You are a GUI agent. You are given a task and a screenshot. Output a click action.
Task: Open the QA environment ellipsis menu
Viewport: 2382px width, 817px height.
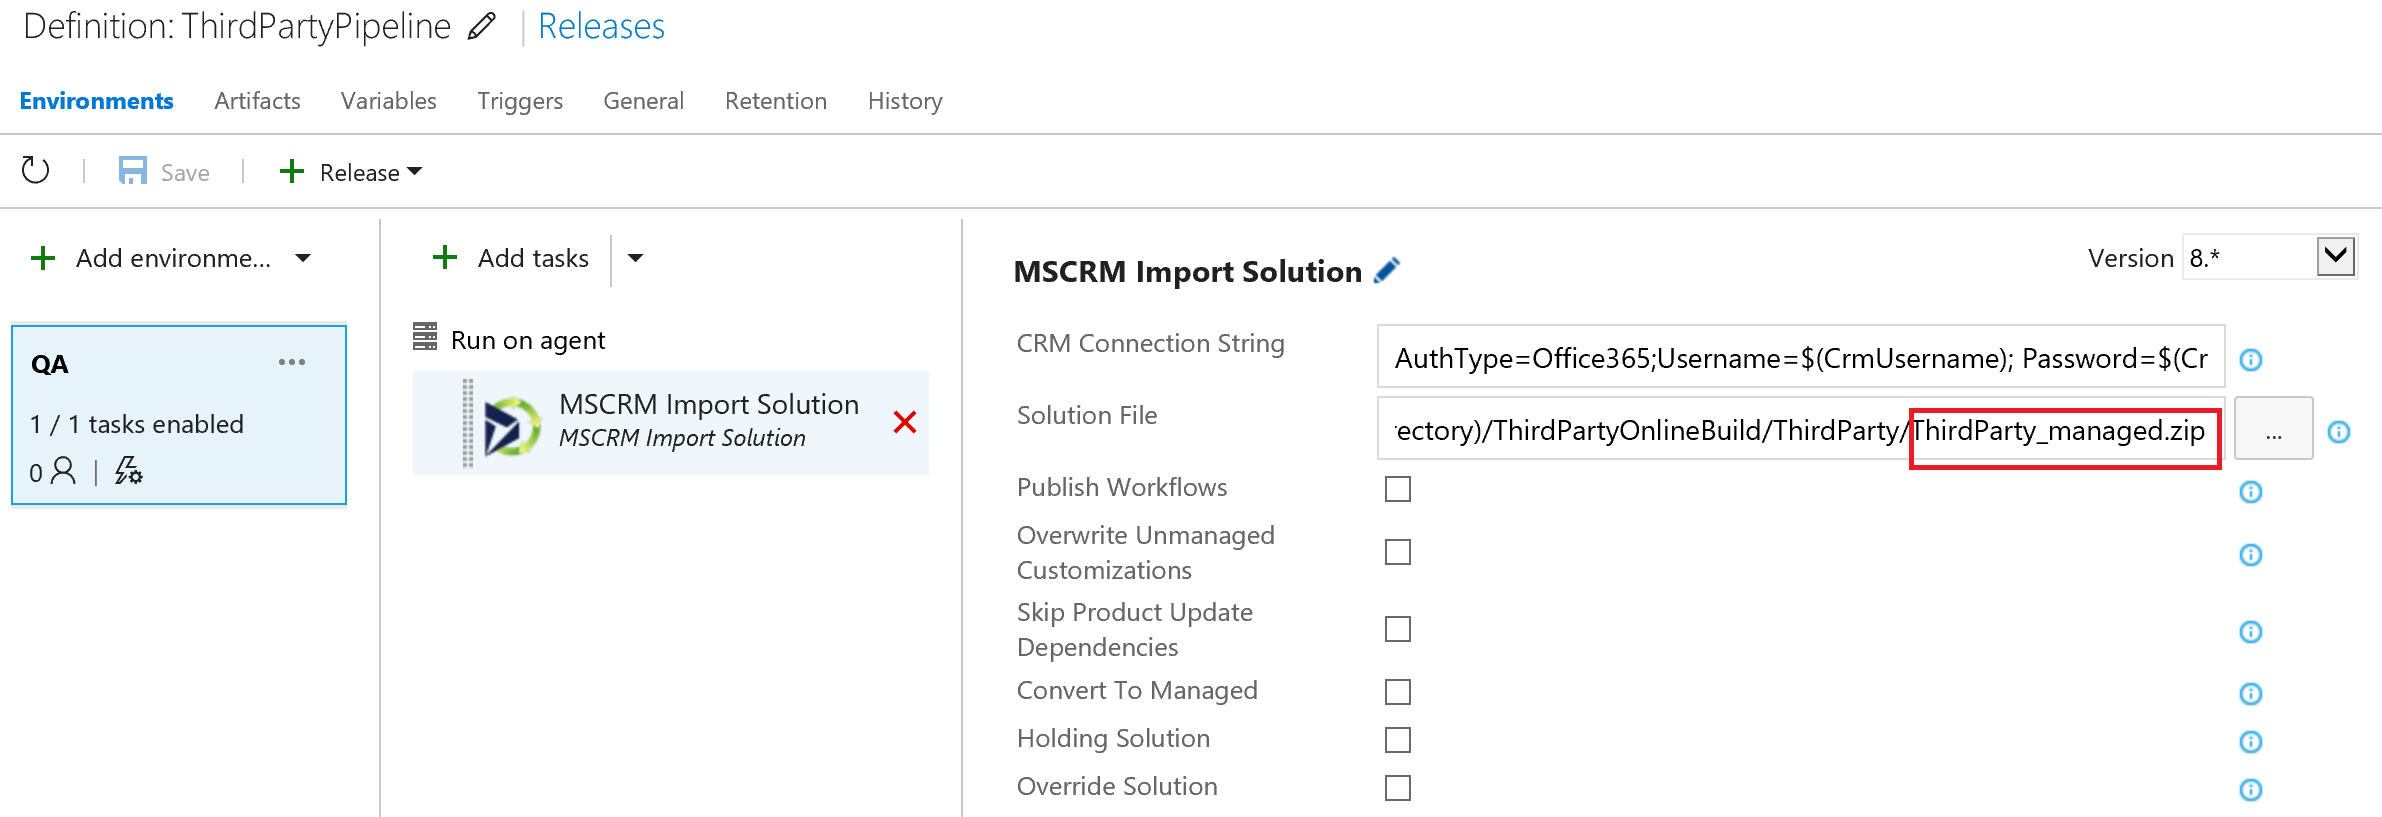click(292, 362)
